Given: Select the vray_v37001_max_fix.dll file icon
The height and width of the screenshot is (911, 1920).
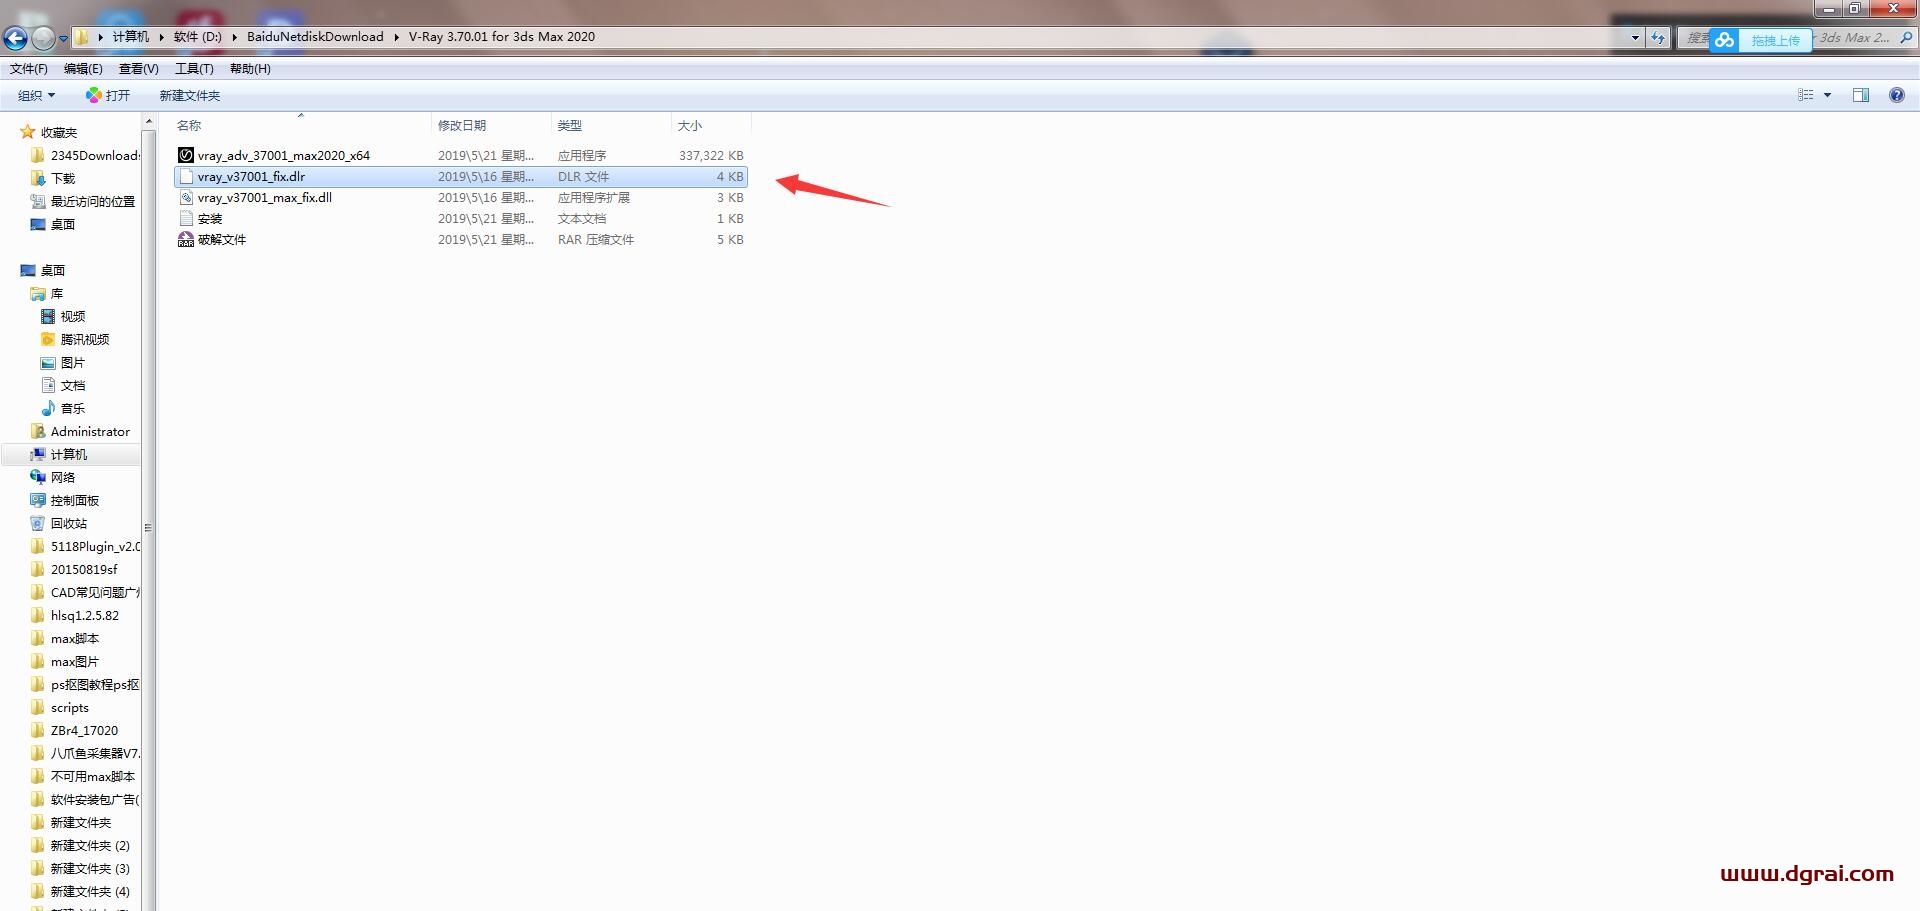Looking at the screenshot, I should [x=186, y=197].
